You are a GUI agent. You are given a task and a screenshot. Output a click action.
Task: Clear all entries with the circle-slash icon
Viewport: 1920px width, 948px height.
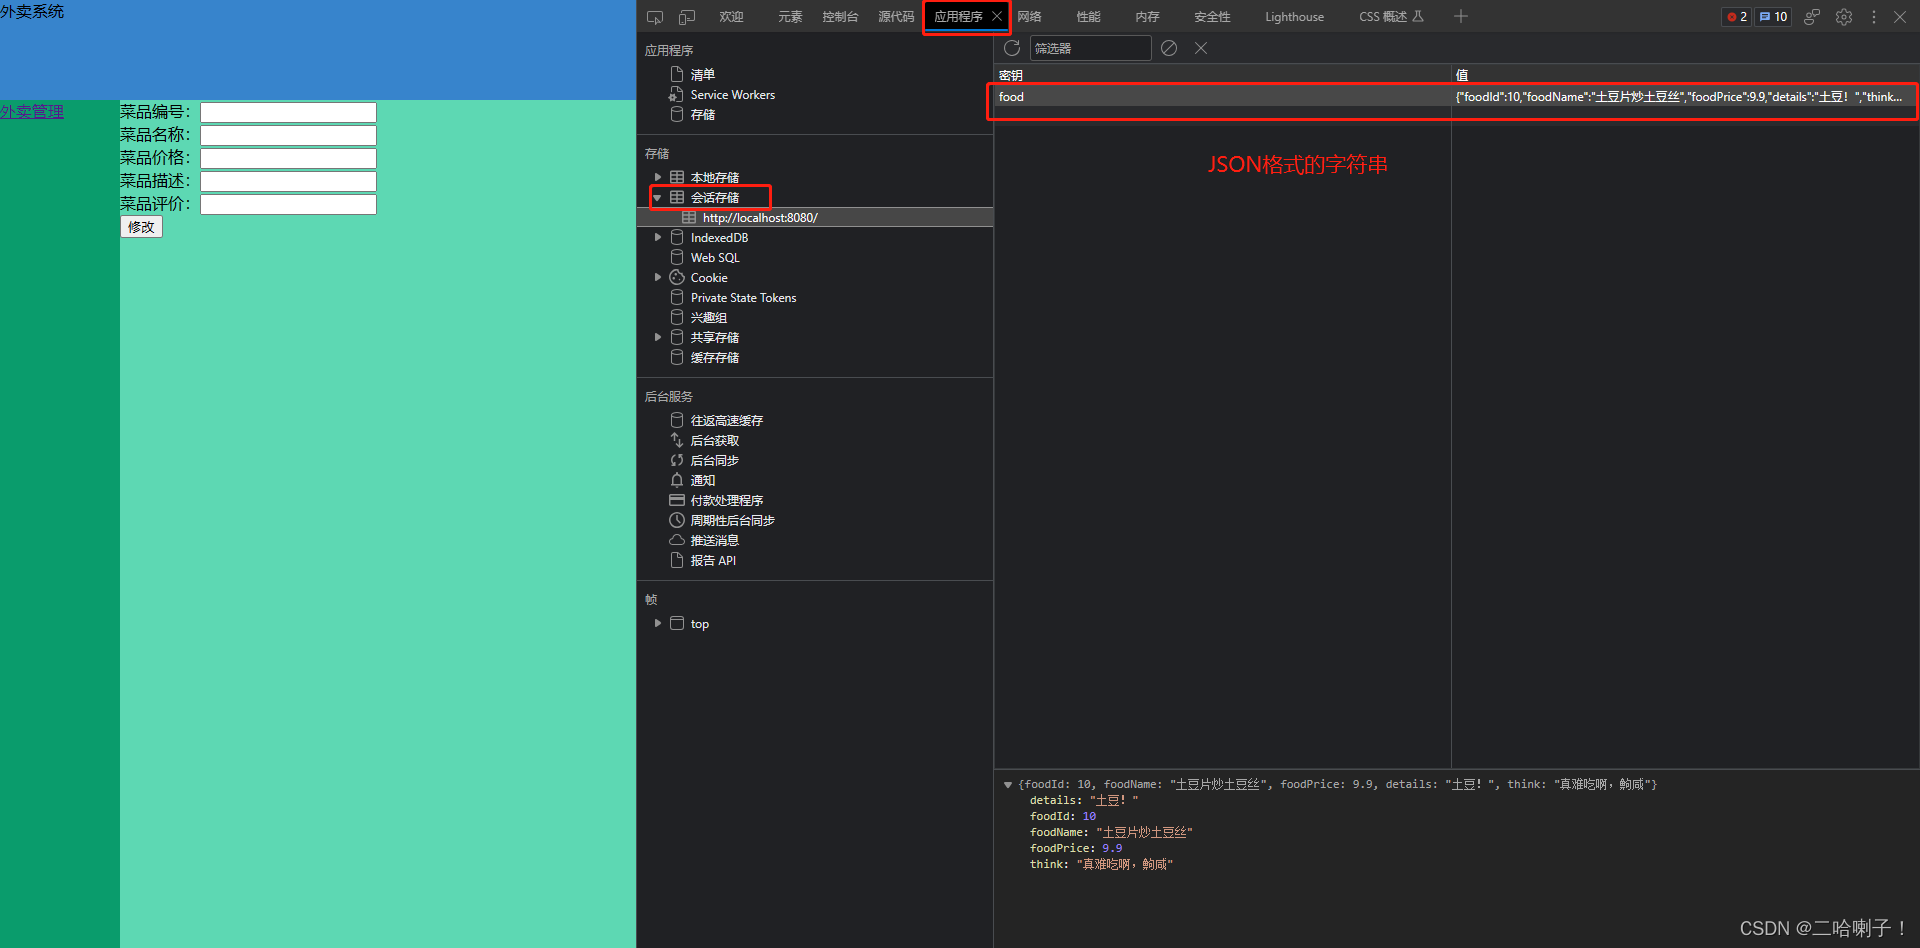pyautogui.click(x=1169, y=48)
